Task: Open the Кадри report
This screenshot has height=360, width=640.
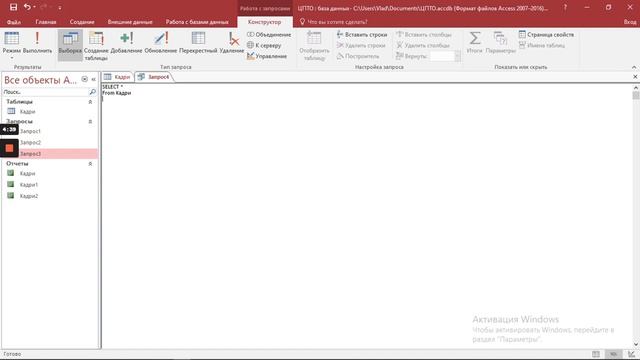Action: point(27,173)
